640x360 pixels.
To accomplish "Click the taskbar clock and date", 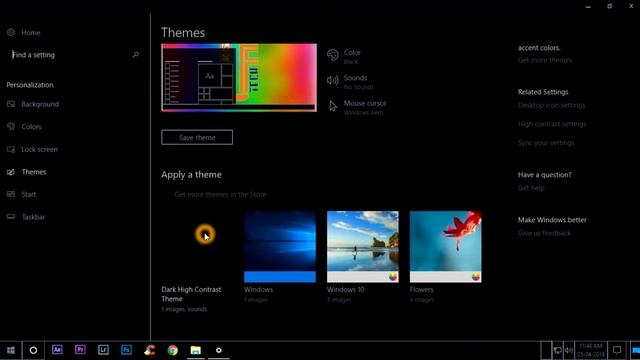I will (591, 350).
